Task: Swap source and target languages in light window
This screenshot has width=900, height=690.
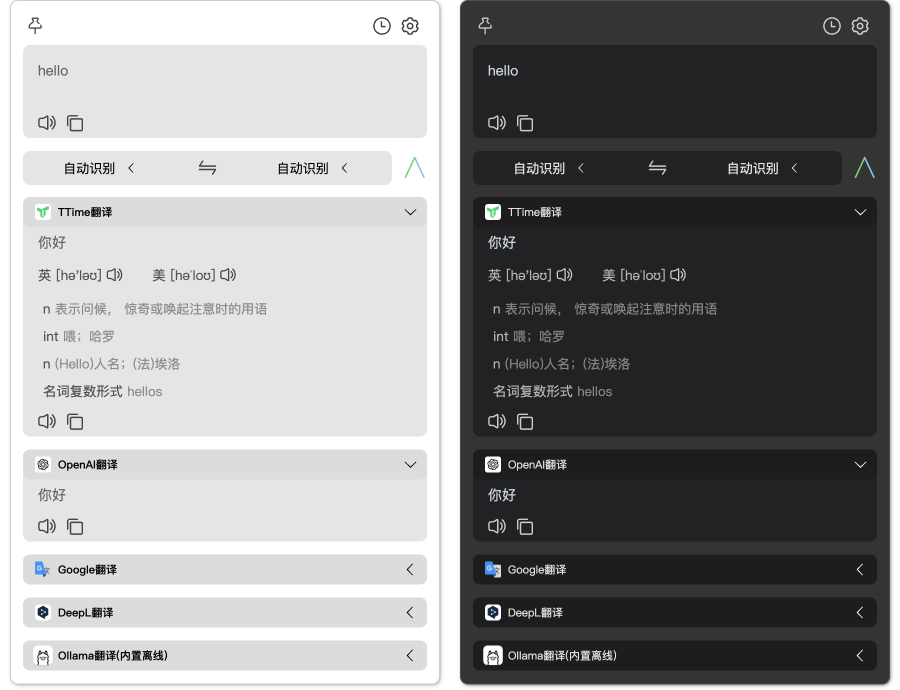Action: (207, 168)
